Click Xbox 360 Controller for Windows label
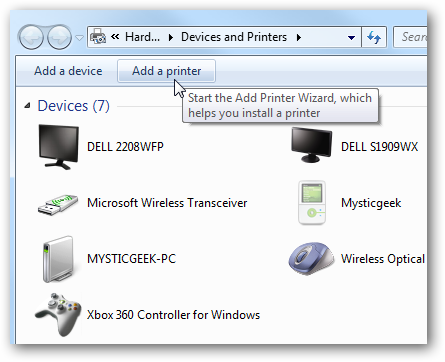Image resolution: width=445 pixels, height=362 pixels. coord(173,315)
